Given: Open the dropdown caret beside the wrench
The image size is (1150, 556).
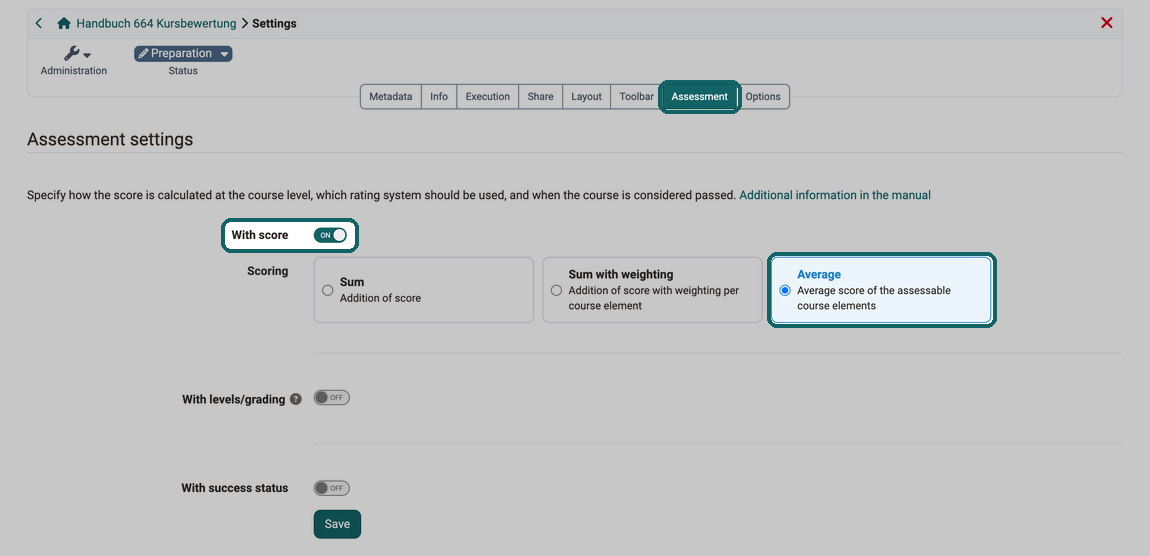Looking at the screenshot, I should coord(87,56).
